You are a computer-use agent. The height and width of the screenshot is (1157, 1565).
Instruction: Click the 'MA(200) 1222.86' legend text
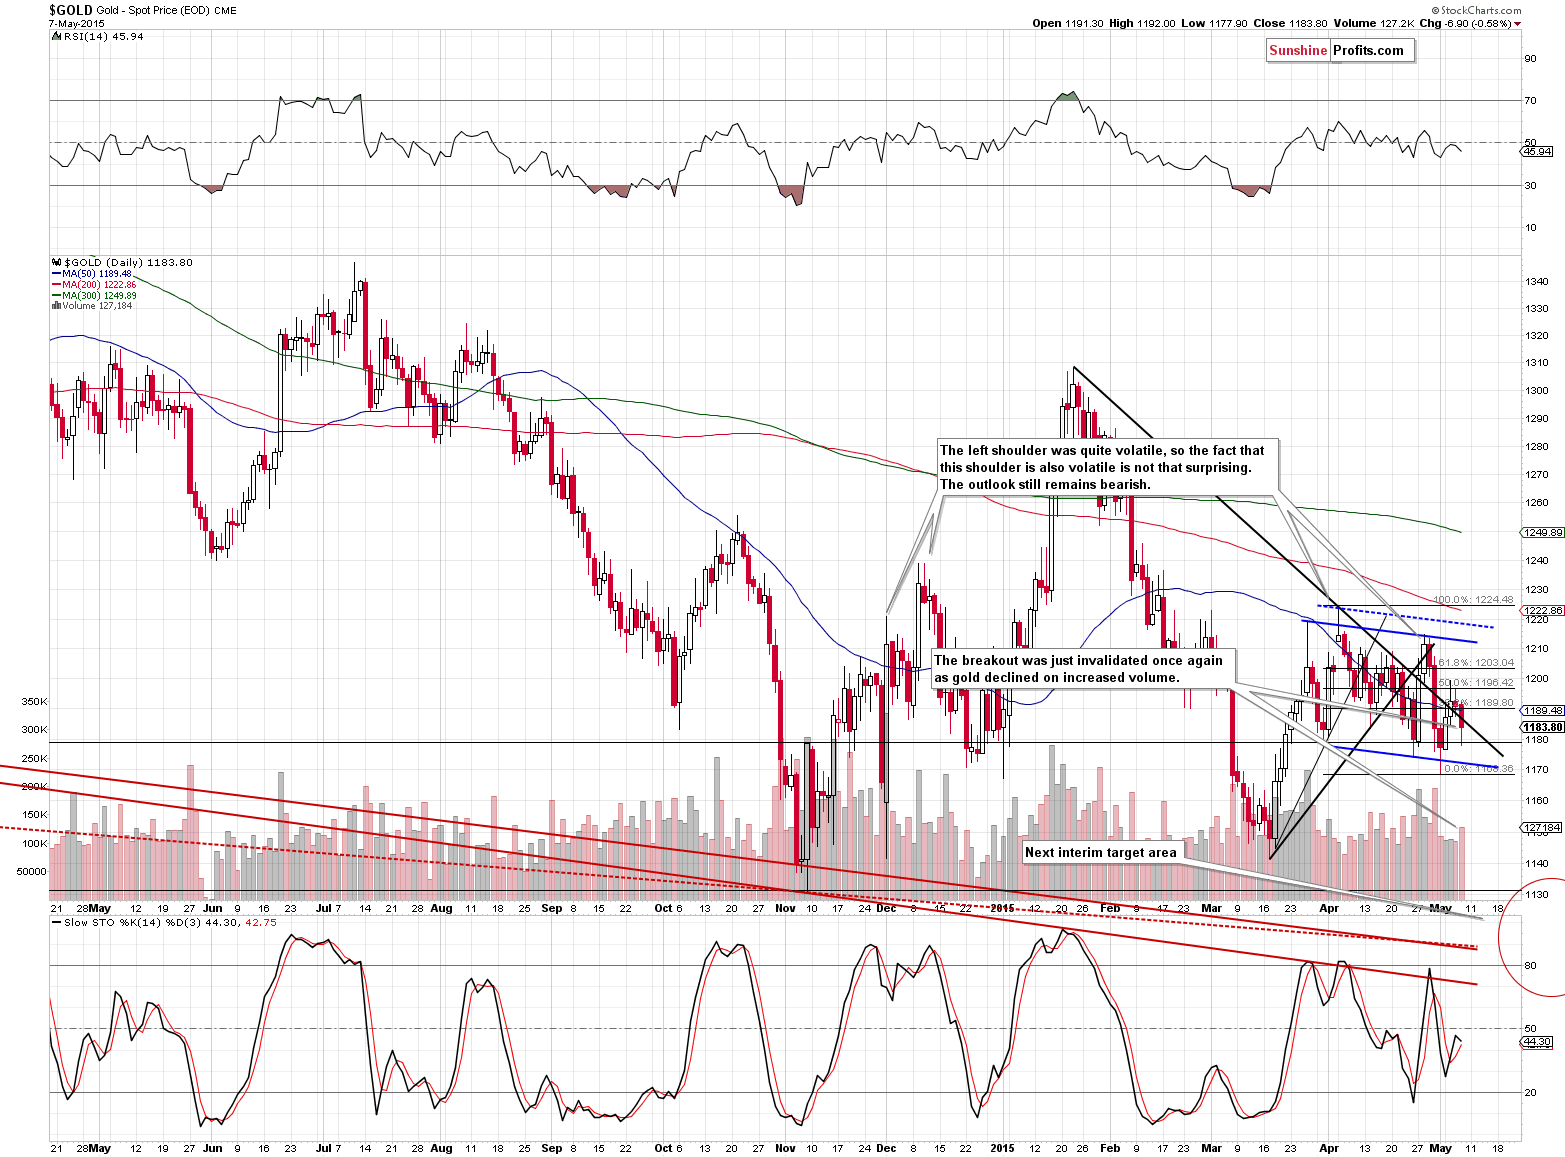[x=99, y=285]
